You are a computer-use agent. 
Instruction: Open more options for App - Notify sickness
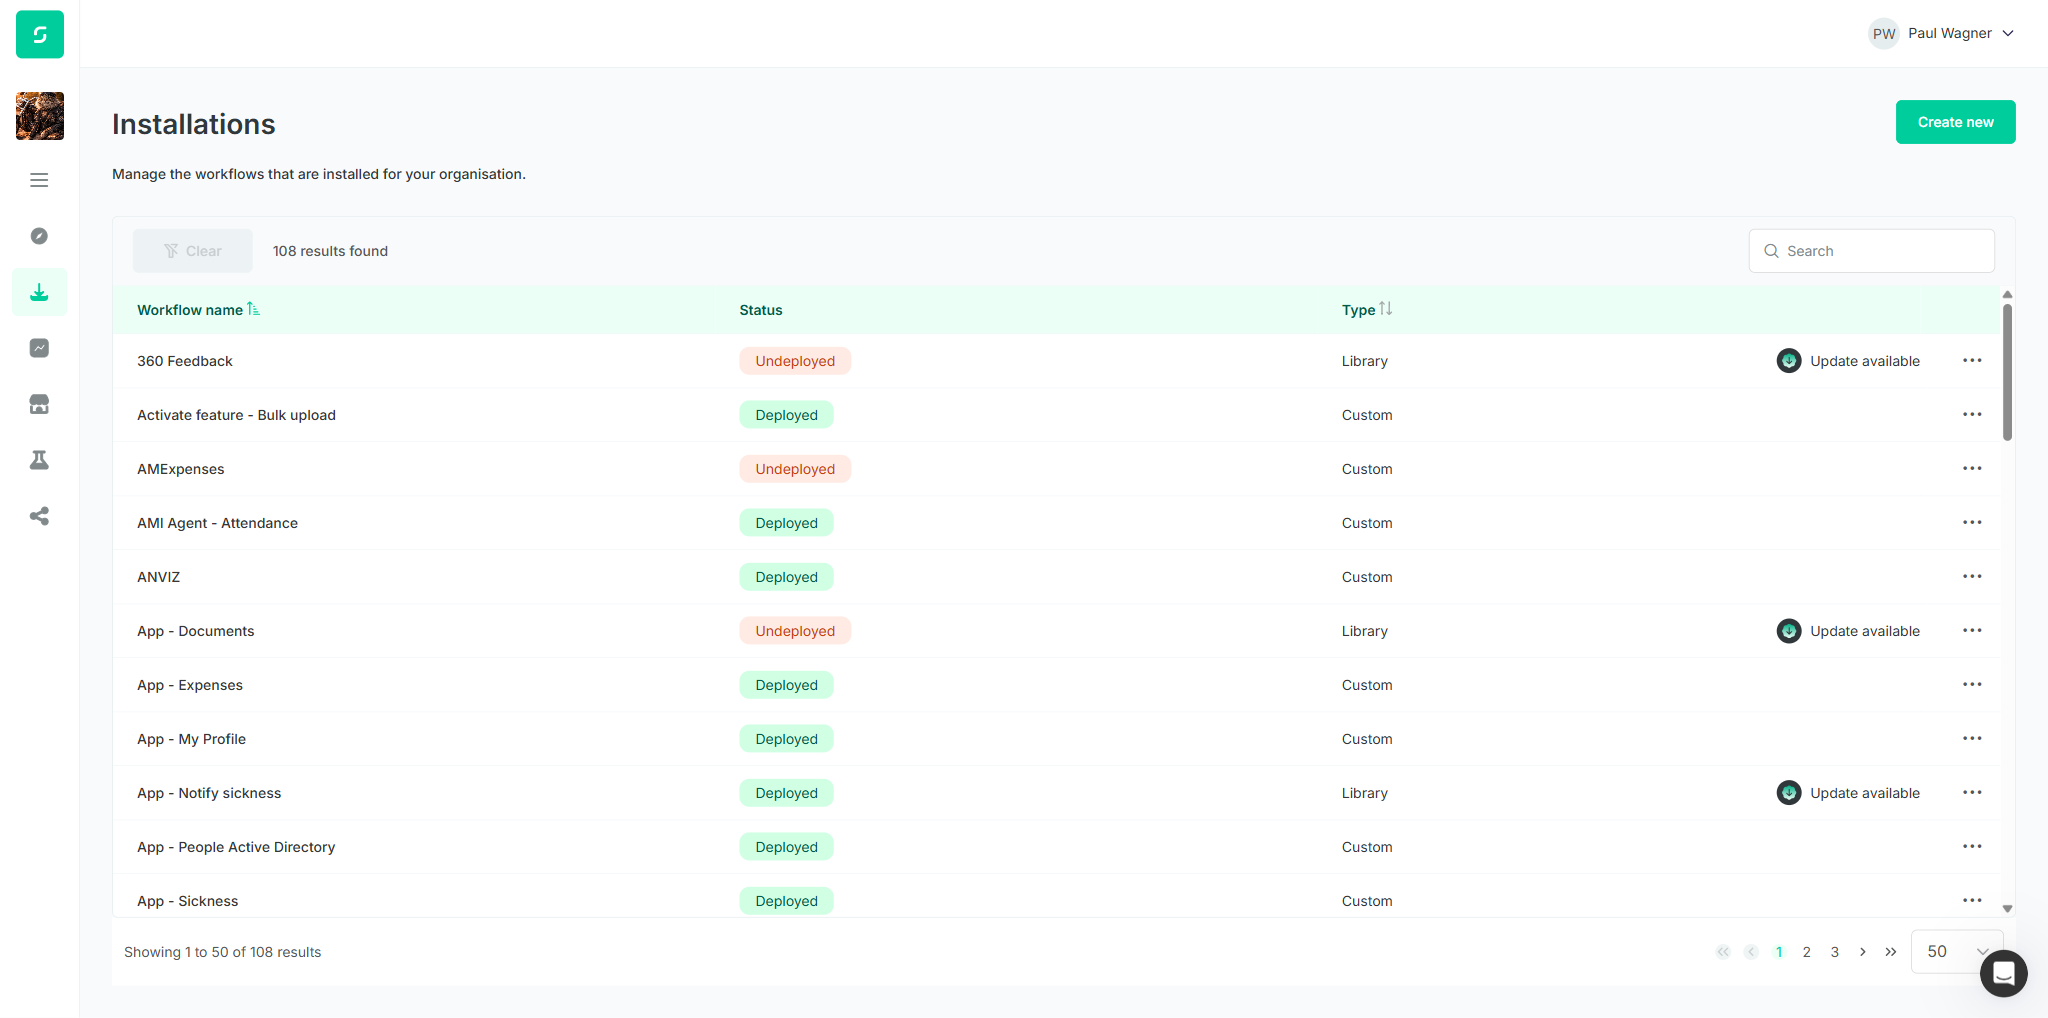point(1972,793)
